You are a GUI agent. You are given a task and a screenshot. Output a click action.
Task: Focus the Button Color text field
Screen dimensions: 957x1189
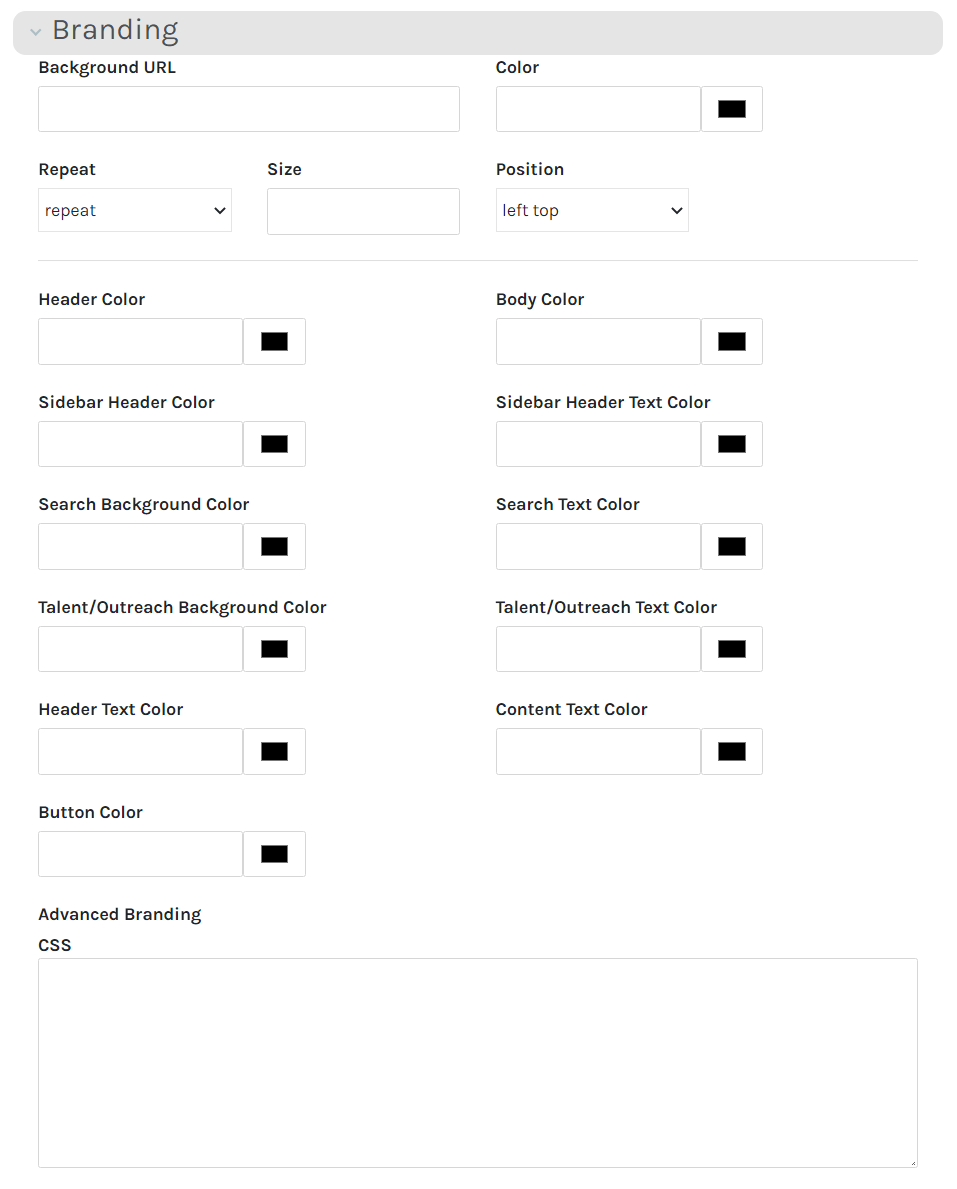[x=141, y=854]
